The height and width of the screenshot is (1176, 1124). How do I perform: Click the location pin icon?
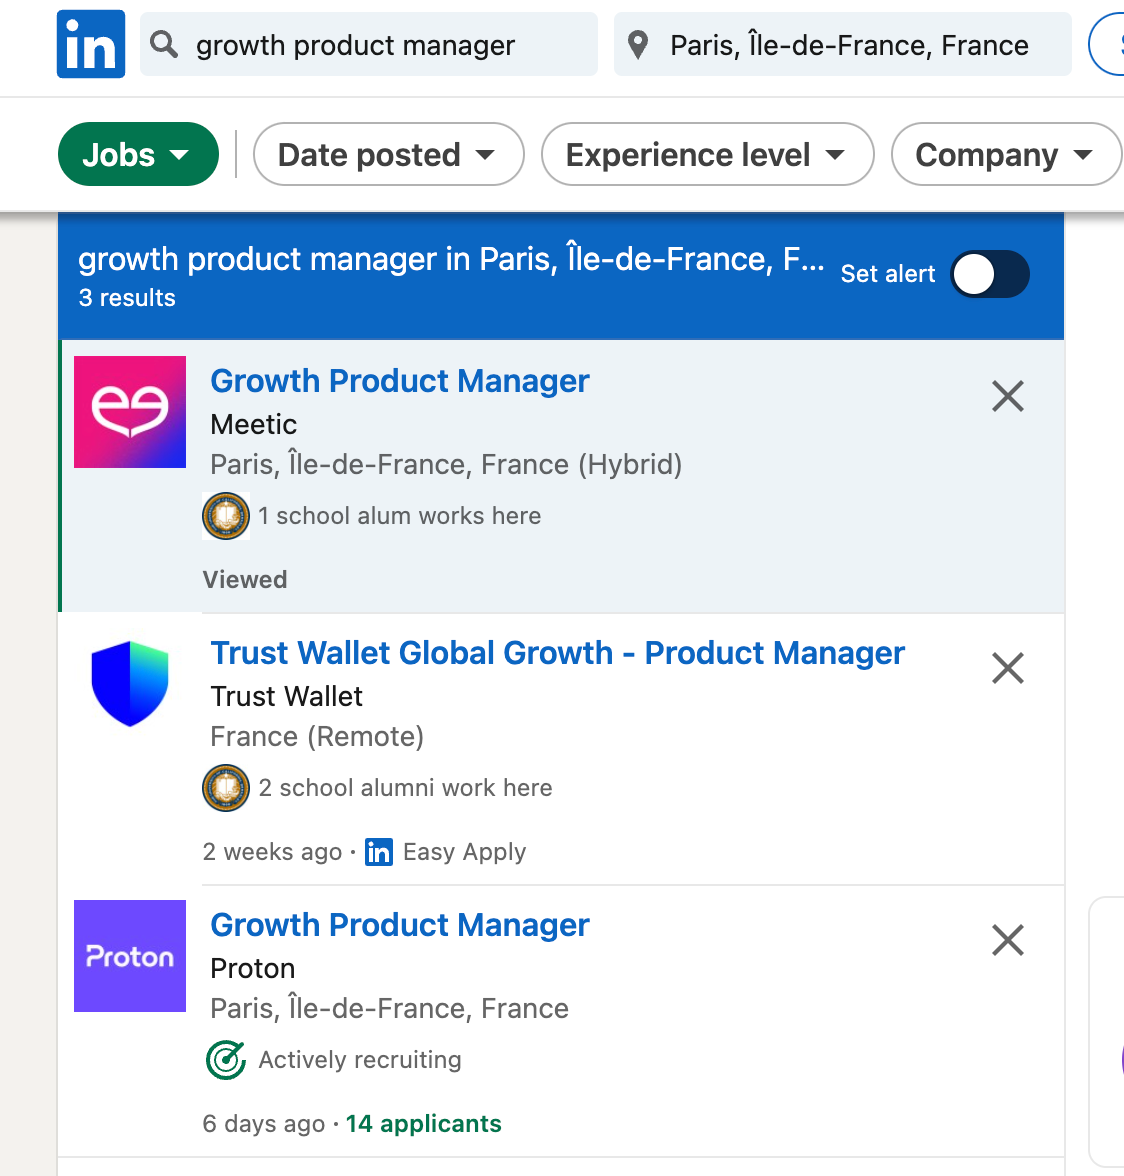pyautogui.click(x=637, y=45)
